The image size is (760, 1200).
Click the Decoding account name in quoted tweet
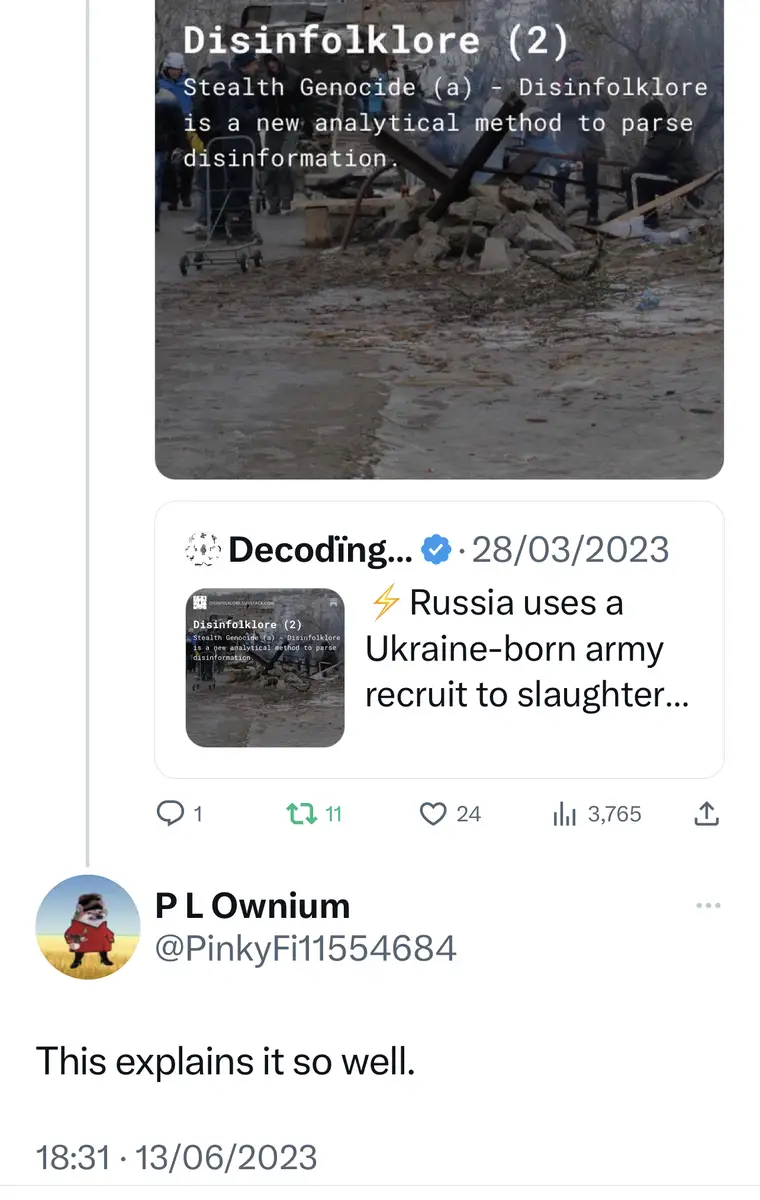[x=320, y=549]
